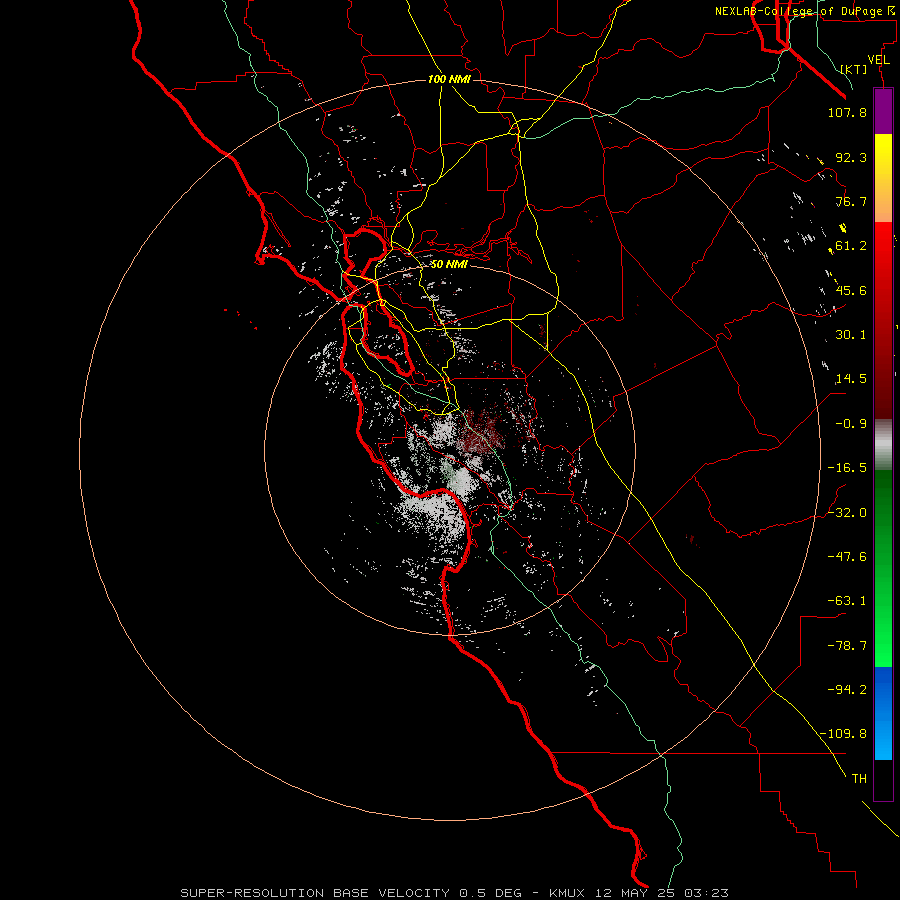Select the -63.1 legend value
Image resolution: width=900 pixels, height=900 pixels.
tap(847, 601)
